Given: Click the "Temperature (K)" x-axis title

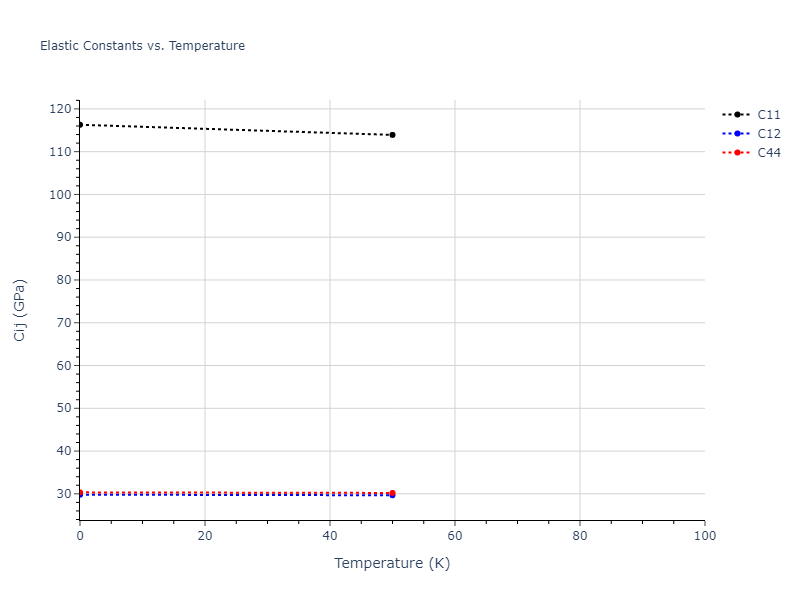Looking at the screenshot, I should click(x=392, y=563).
